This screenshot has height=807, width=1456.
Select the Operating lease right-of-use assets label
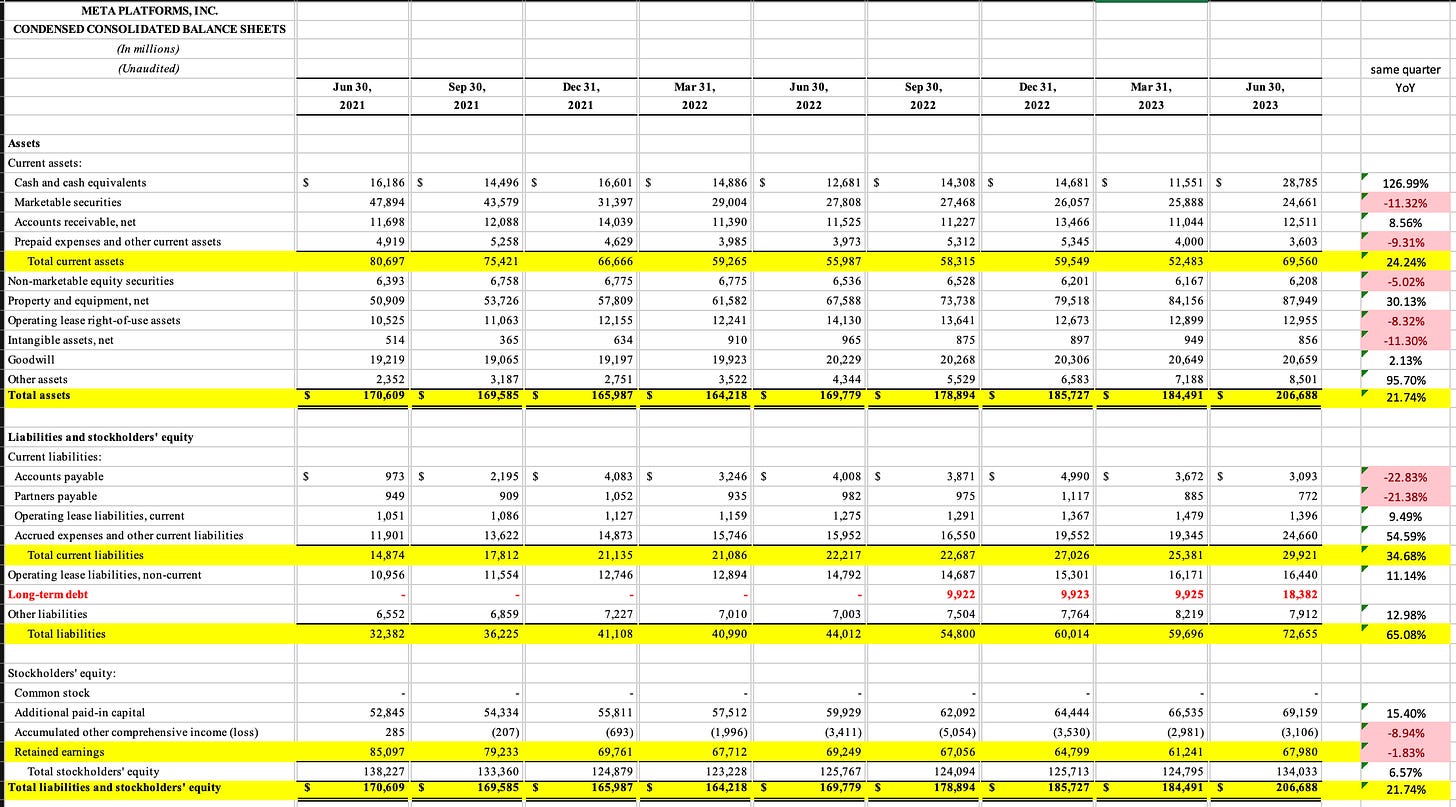click(x=95, y=320)
